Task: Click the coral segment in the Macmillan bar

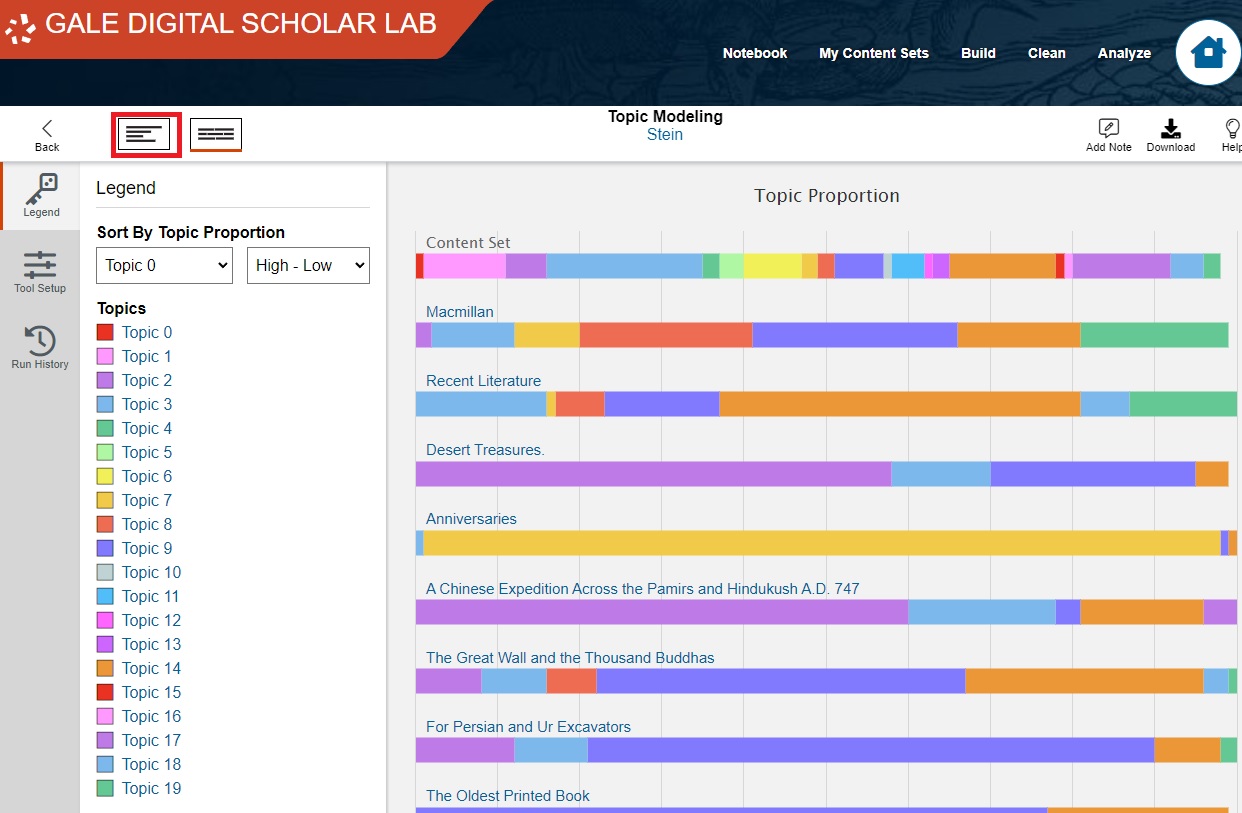Action: point(666,335)
